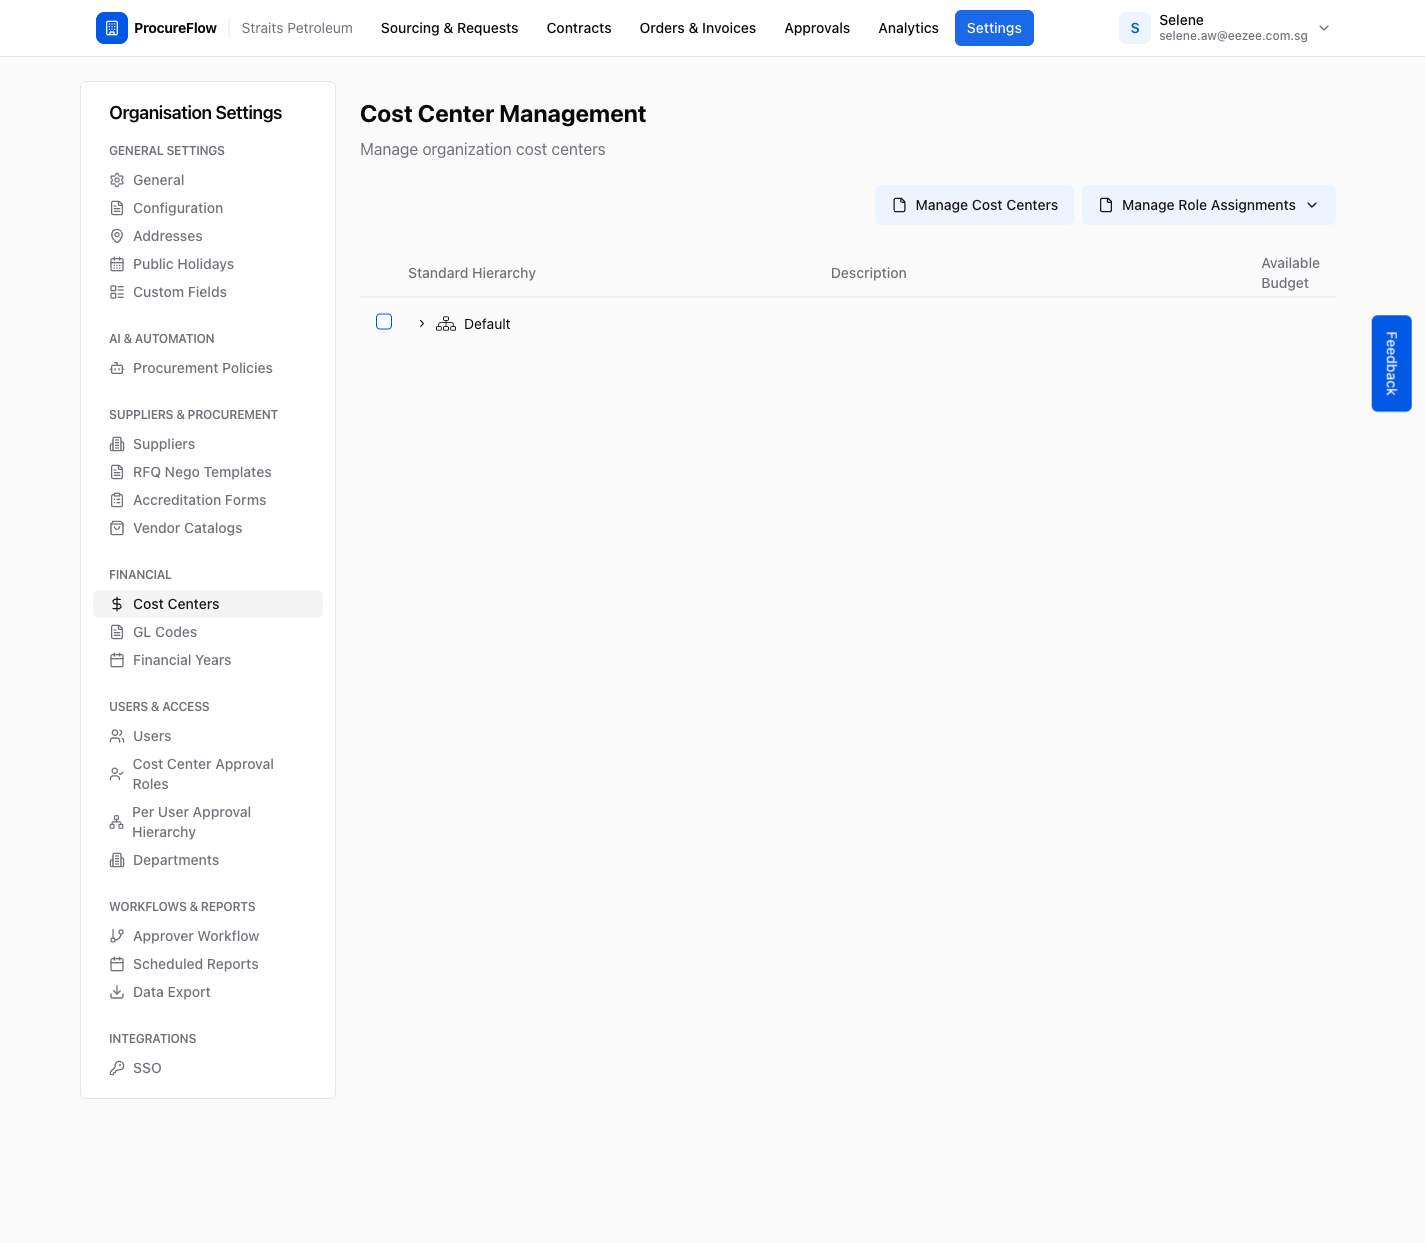Open the Sourcing & Requests menu
This screenshot has width=1425, height=1243.
pyautogui.click(x=449, y=28)
